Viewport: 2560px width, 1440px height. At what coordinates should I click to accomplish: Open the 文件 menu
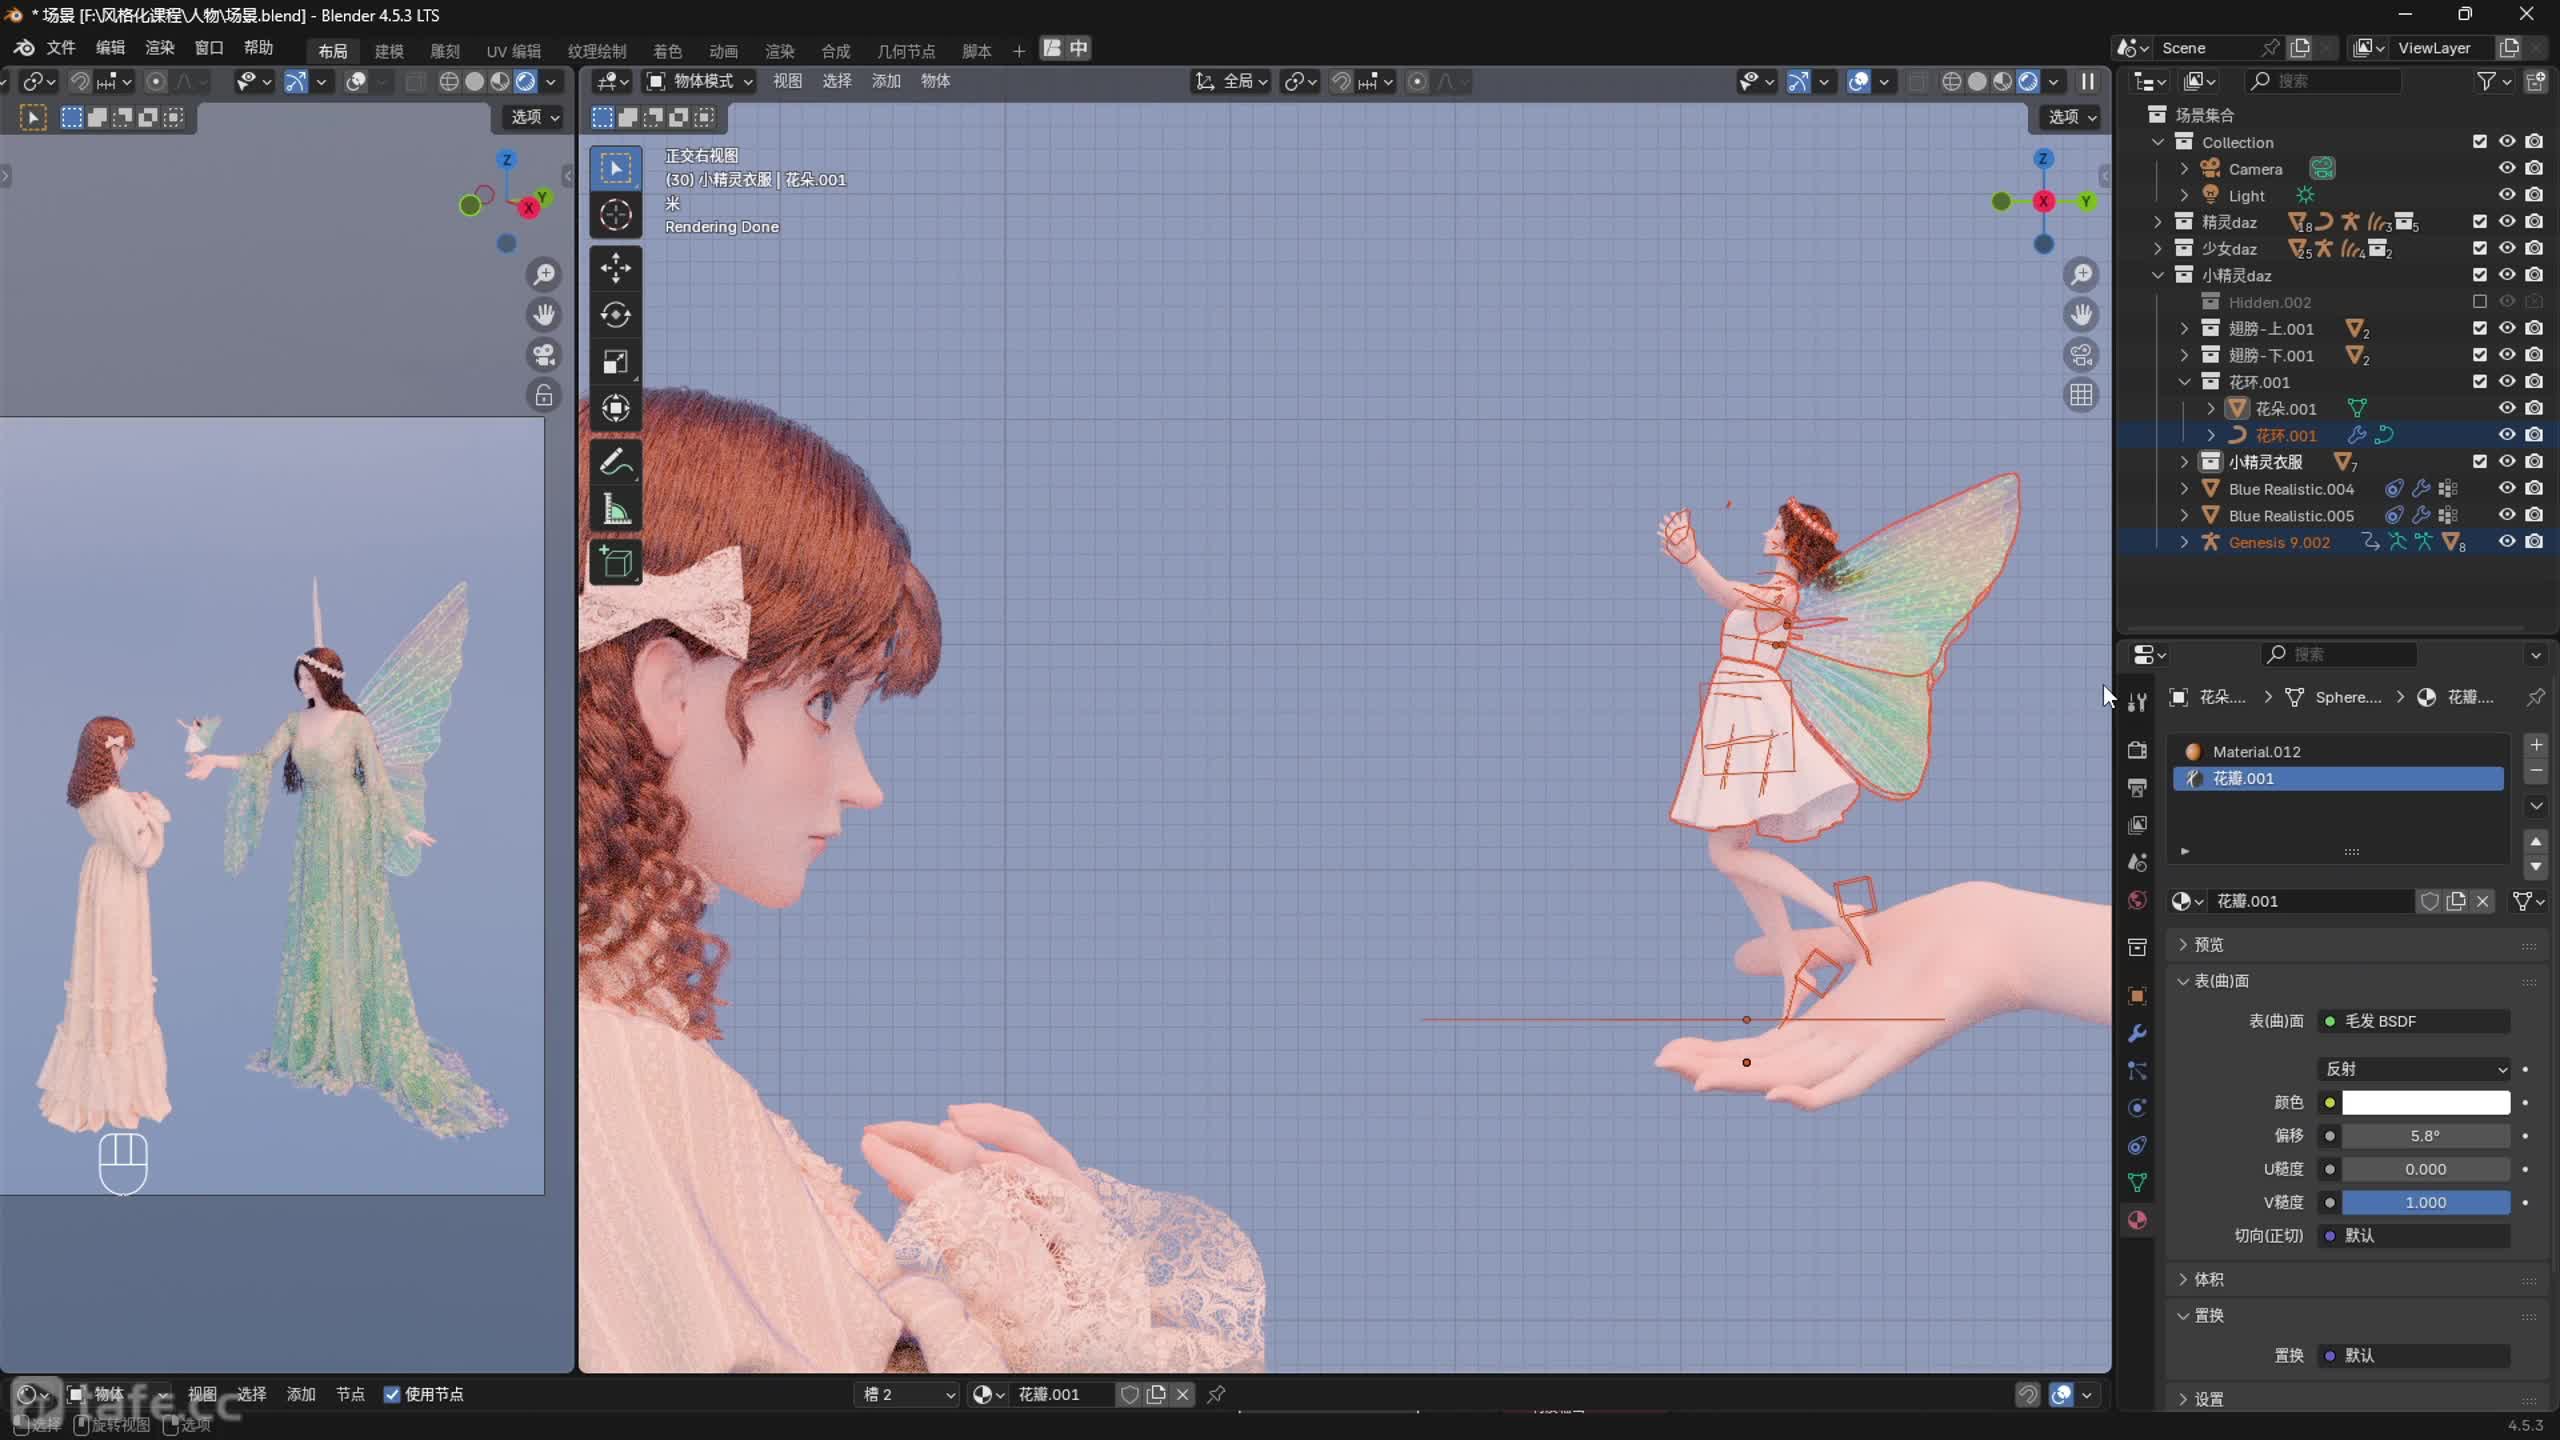pos(60,48)
